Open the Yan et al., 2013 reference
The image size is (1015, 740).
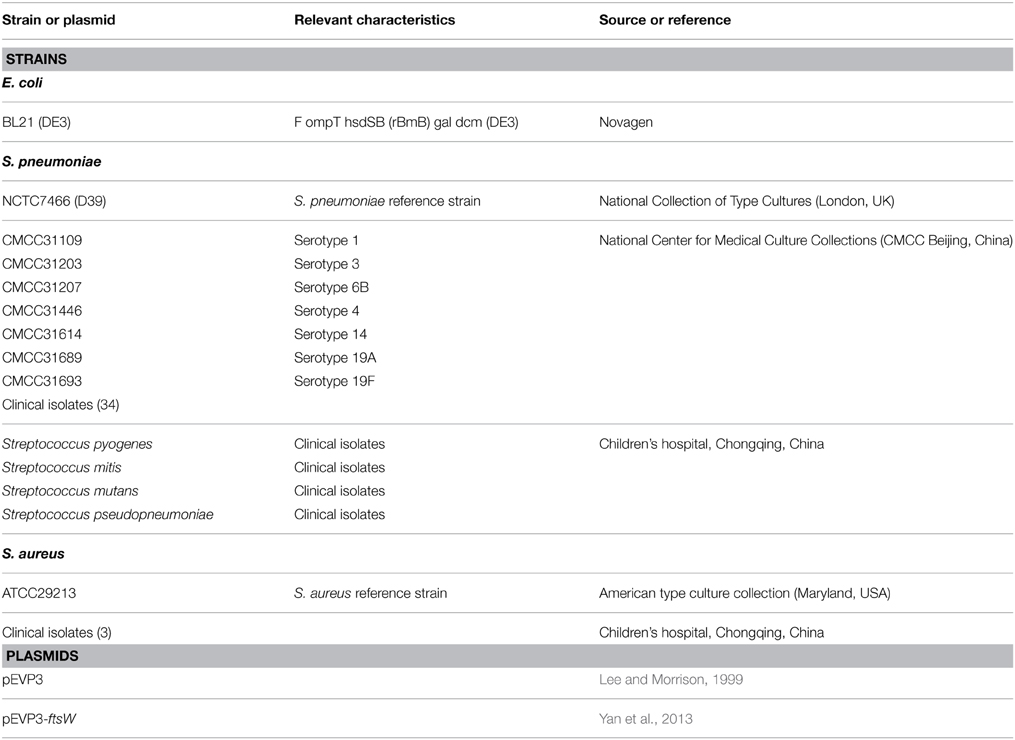click(x=645, y=719)
